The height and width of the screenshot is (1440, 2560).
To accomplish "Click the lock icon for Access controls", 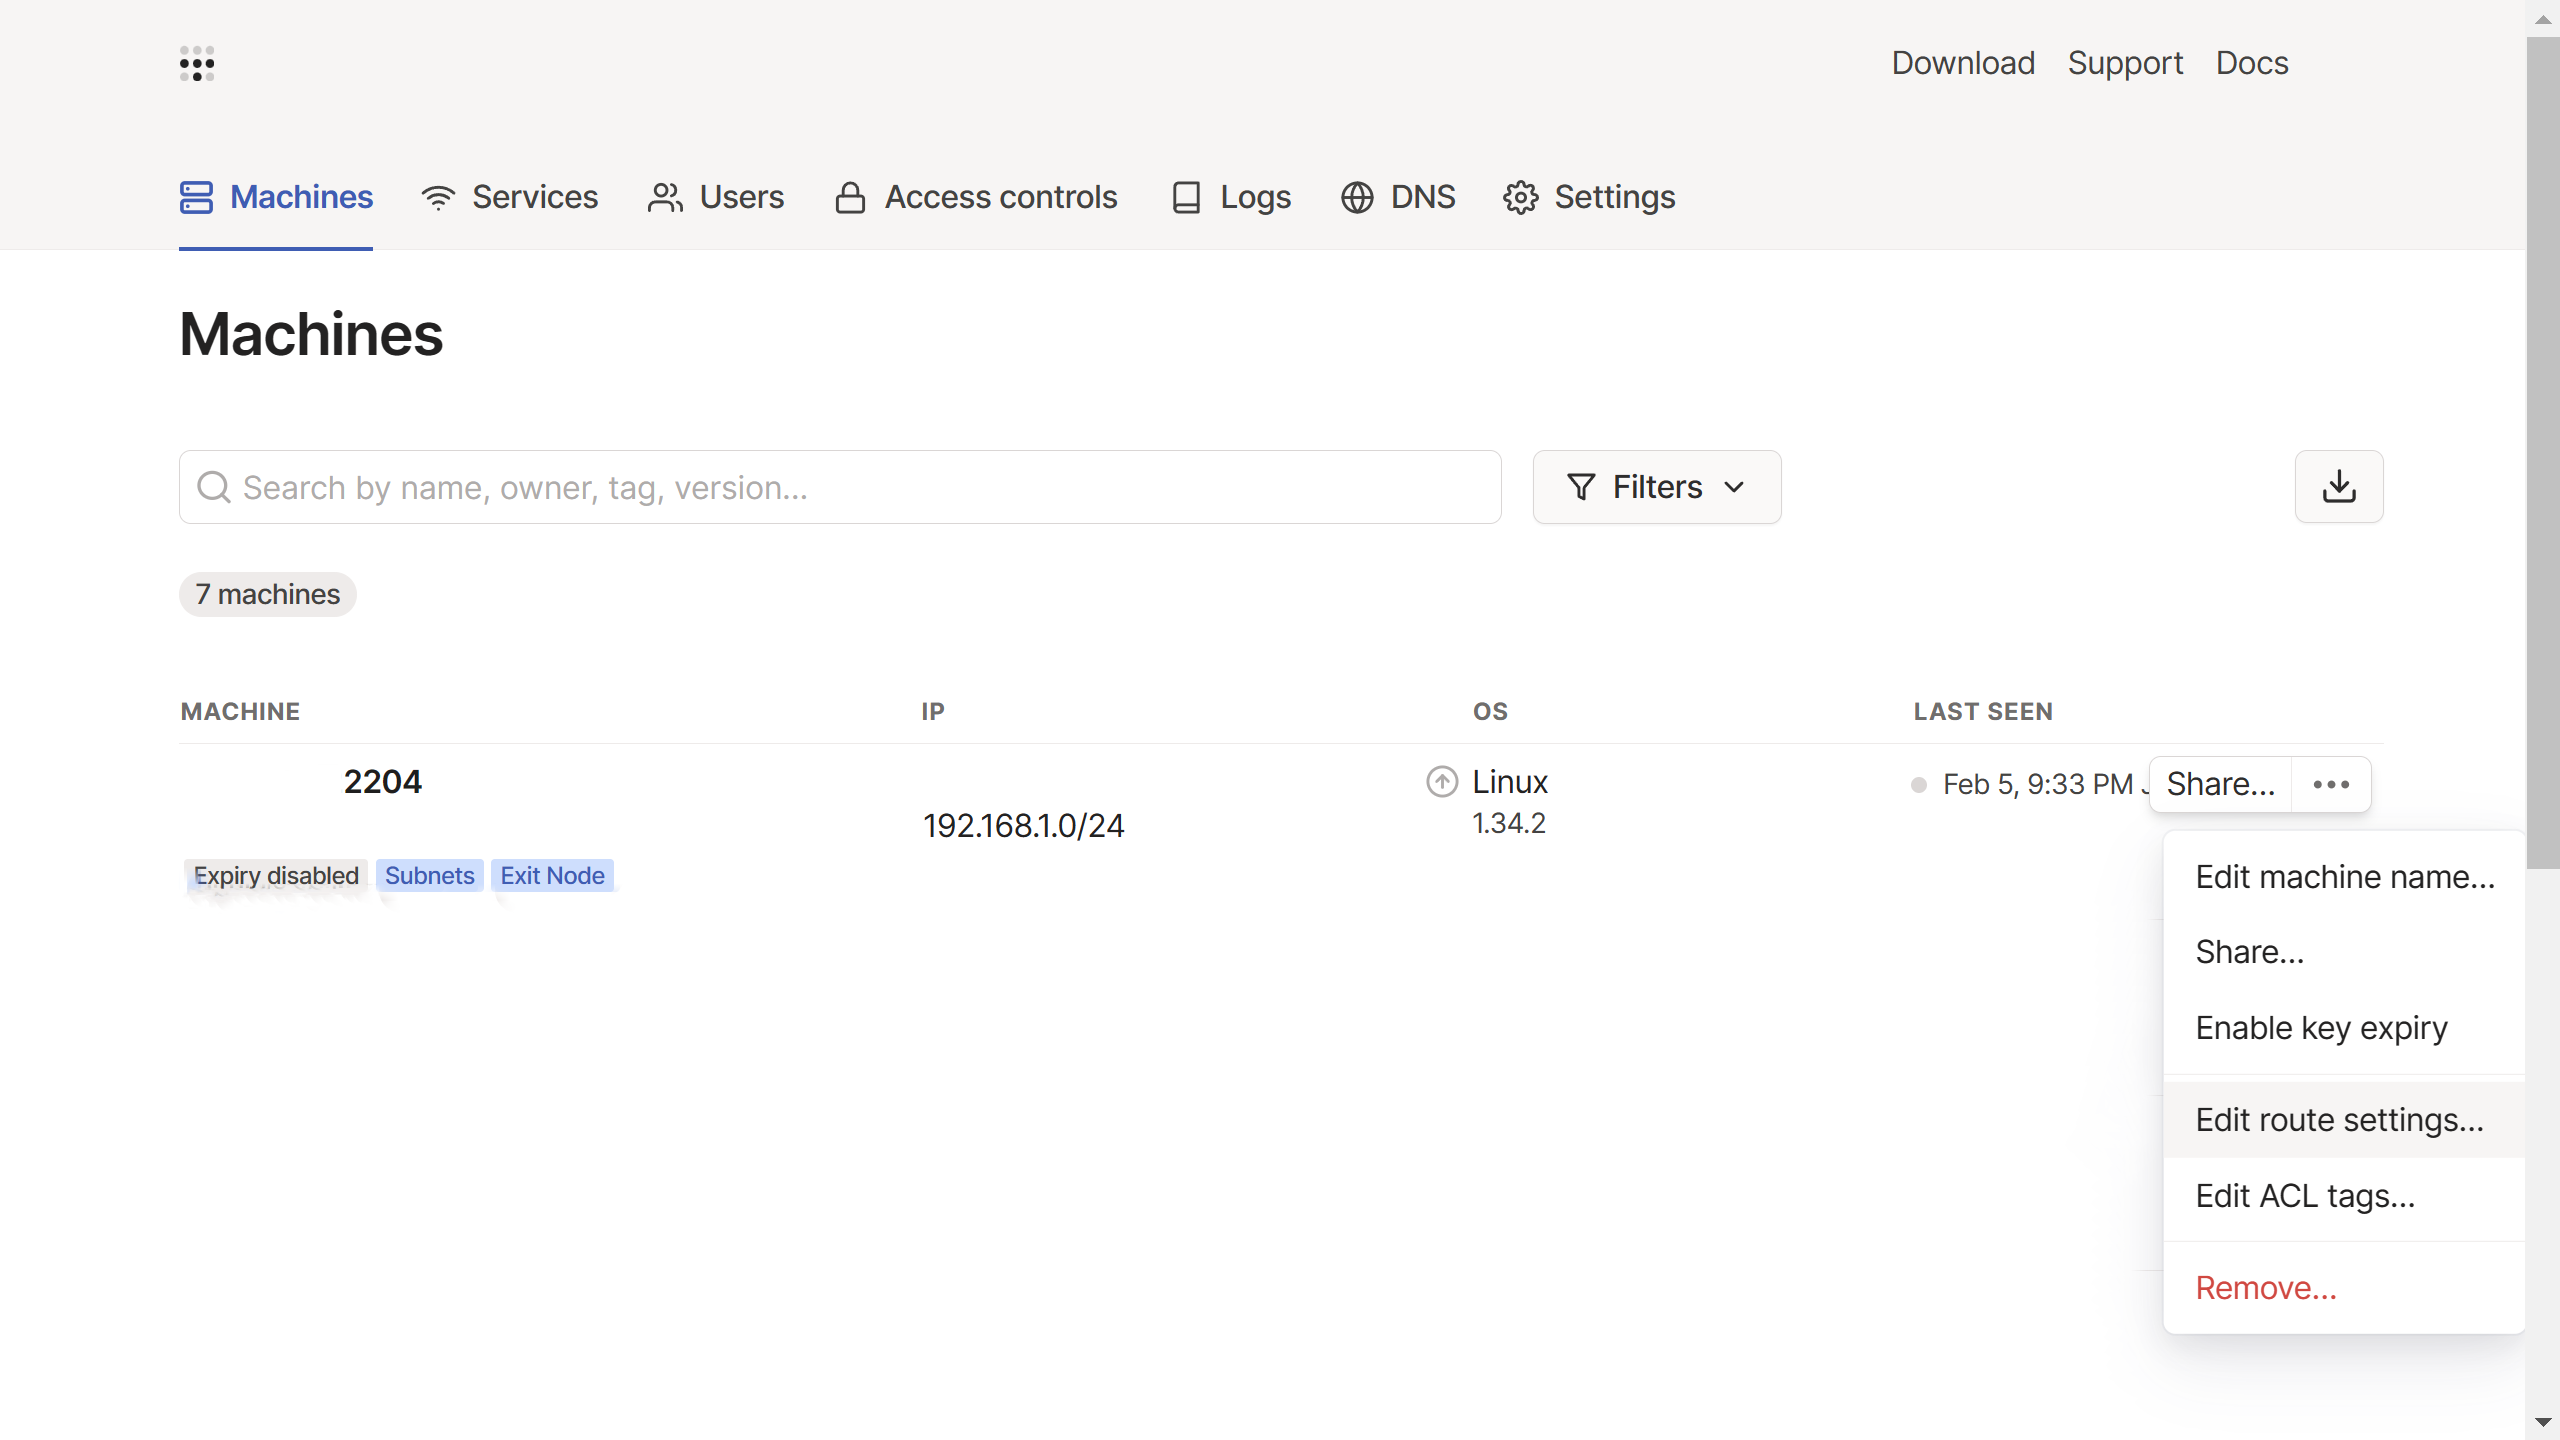I will pos(850,198).
